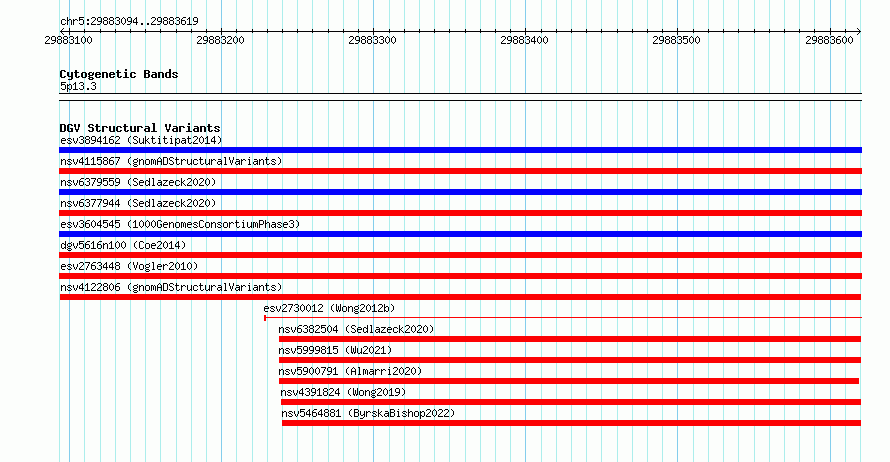Select the blue esv3604545 variant bar
The image size is (890, 462).
click(460, 234)
